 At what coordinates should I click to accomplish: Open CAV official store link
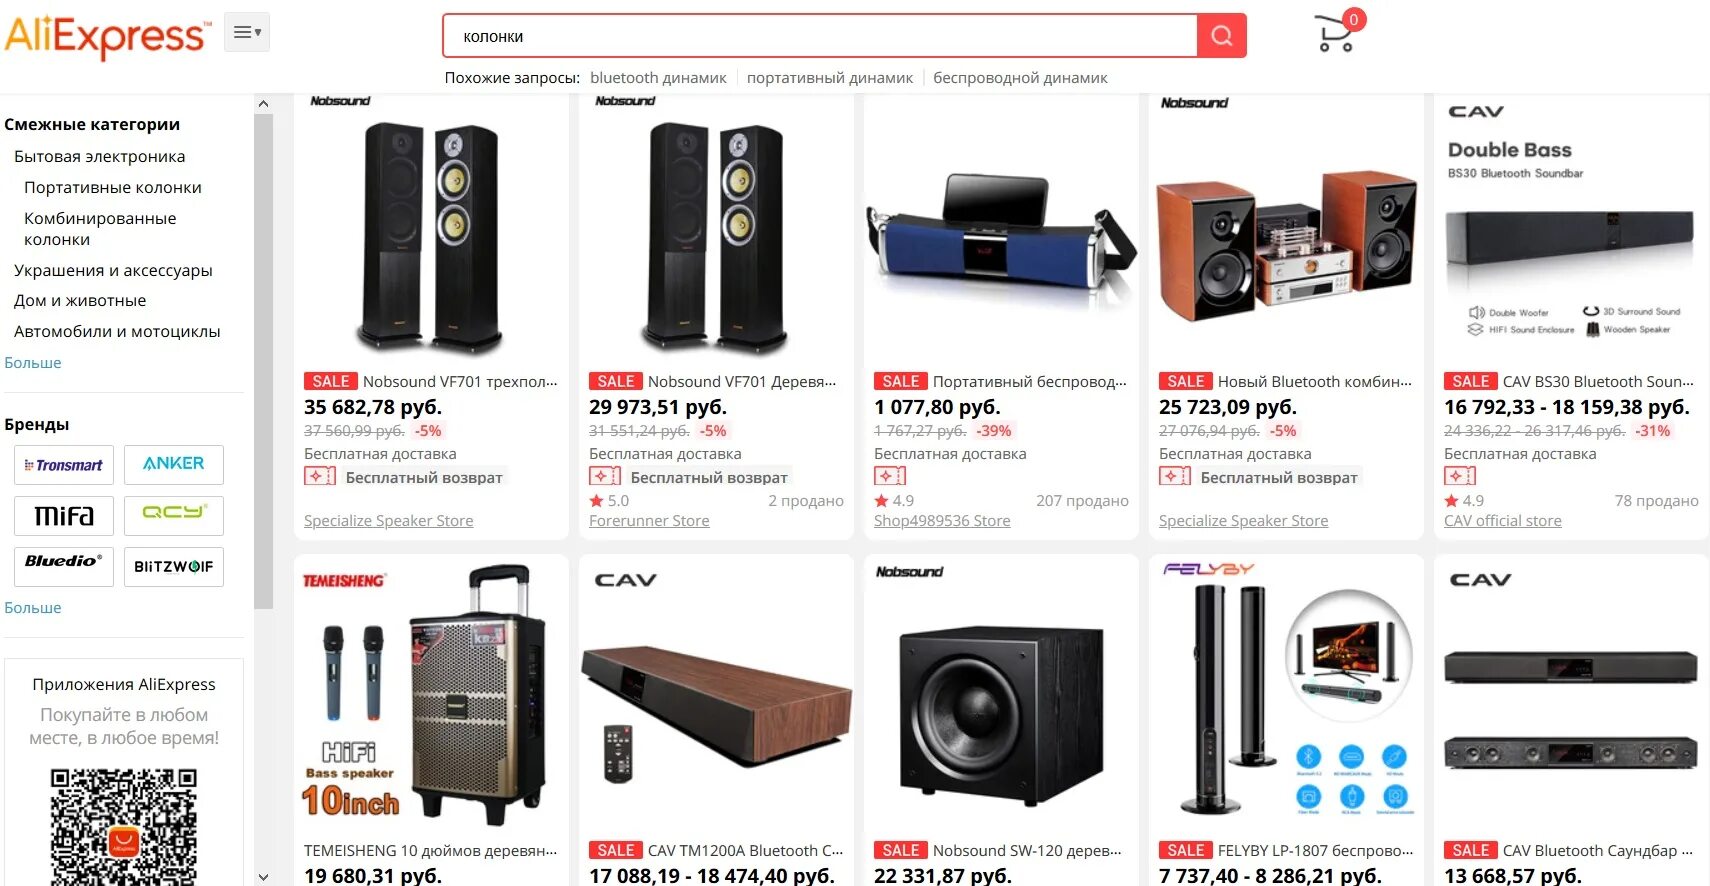point(1503,521)
